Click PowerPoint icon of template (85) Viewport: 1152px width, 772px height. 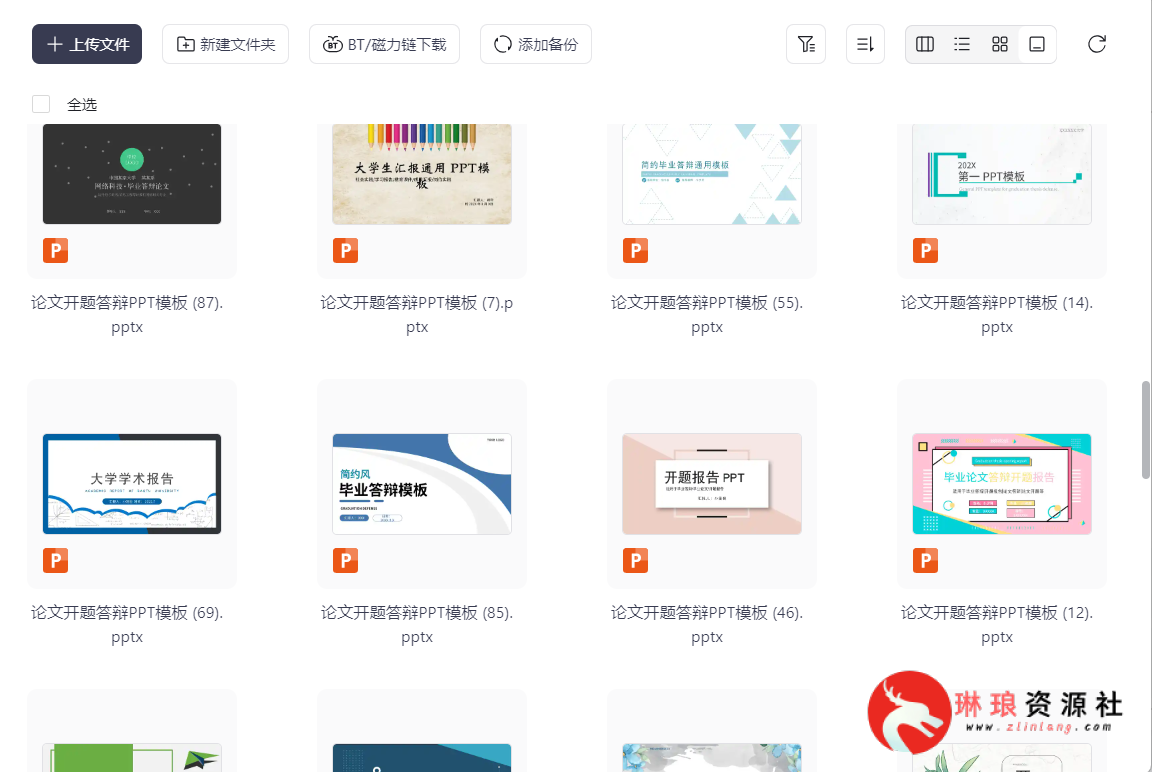(x=345, y=560)
